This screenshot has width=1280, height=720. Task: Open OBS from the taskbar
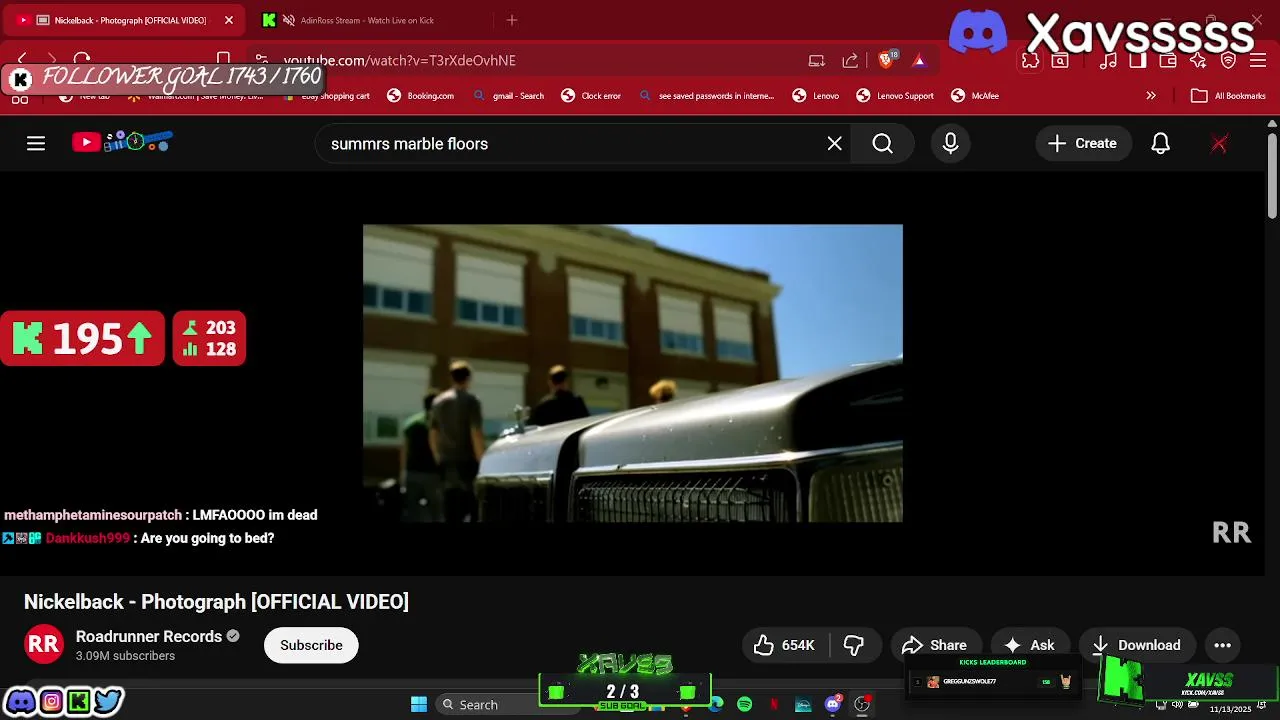(862, 704)
